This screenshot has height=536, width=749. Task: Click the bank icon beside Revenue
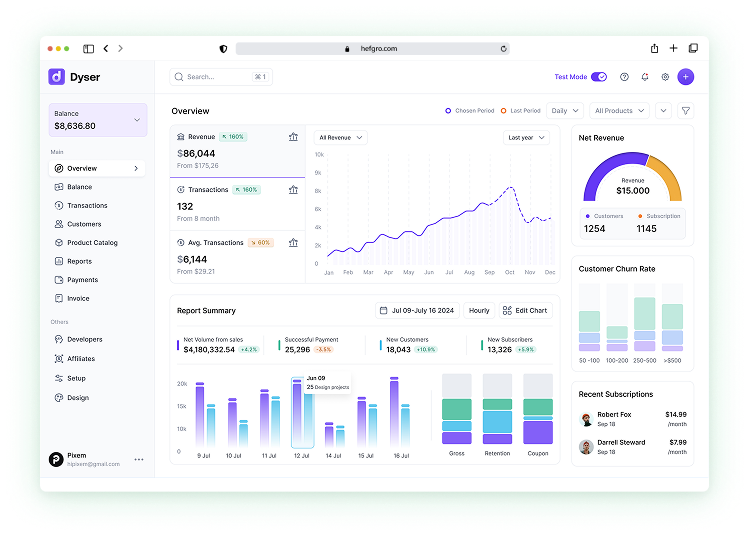(x=293, y=137)
